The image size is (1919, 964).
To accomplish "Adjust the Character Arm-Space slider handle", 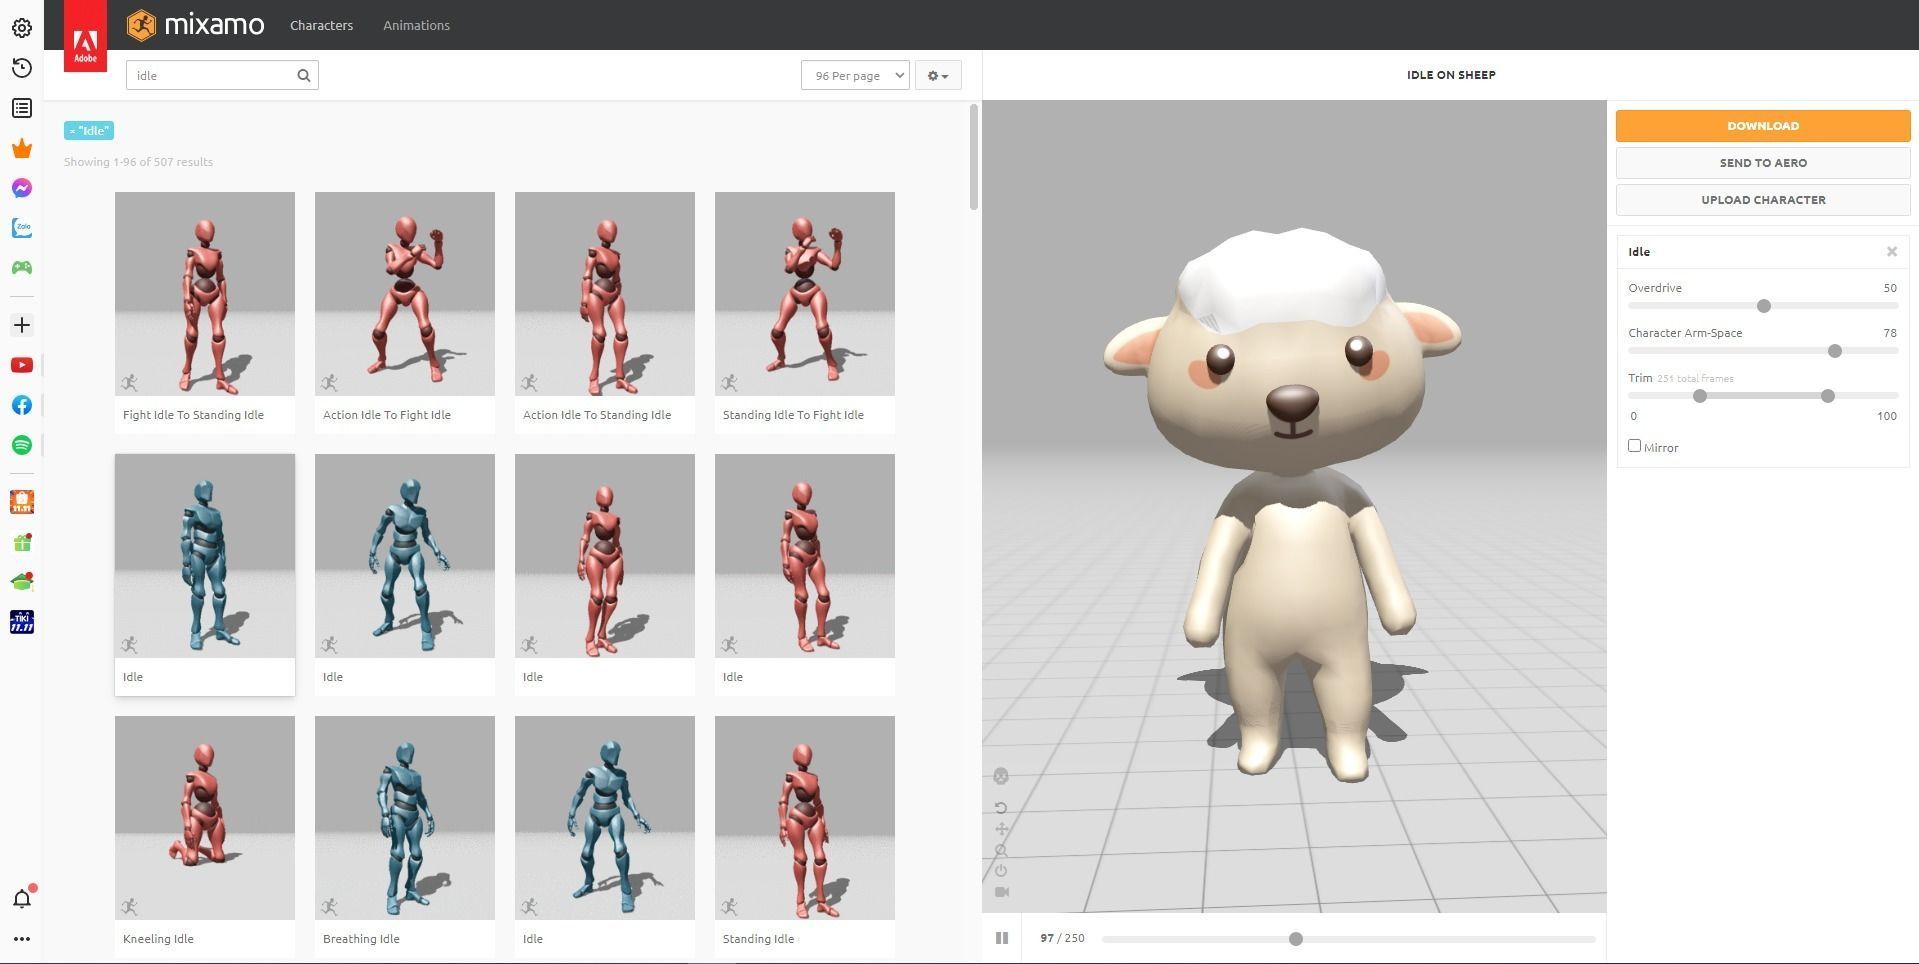I will pos(1835,351).
